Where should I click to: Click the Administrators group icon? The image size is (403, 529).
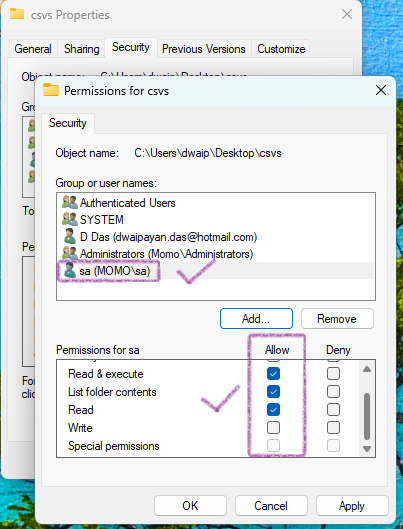(70, 254)
